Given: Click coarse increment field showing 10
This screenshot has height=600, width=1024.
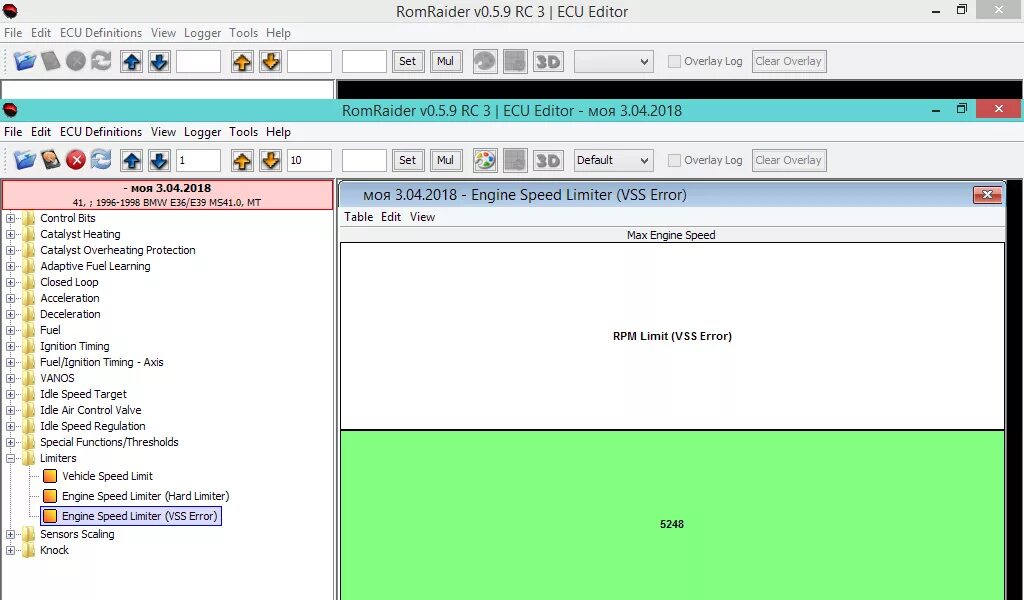Looking at the screenshot, I should [x=309, y=161].
